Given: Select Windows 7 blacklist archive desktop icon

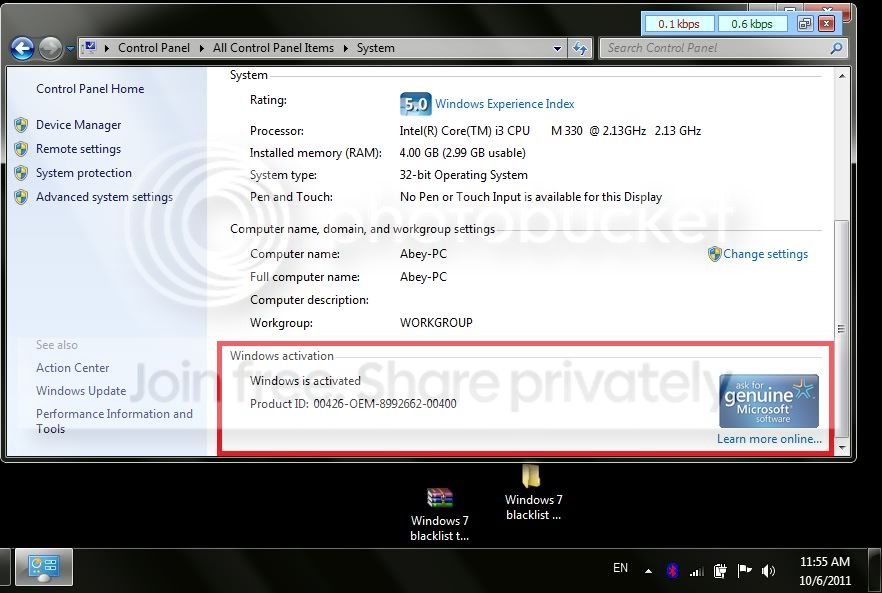Looking at the screenshot, I should tap(439, 513).
